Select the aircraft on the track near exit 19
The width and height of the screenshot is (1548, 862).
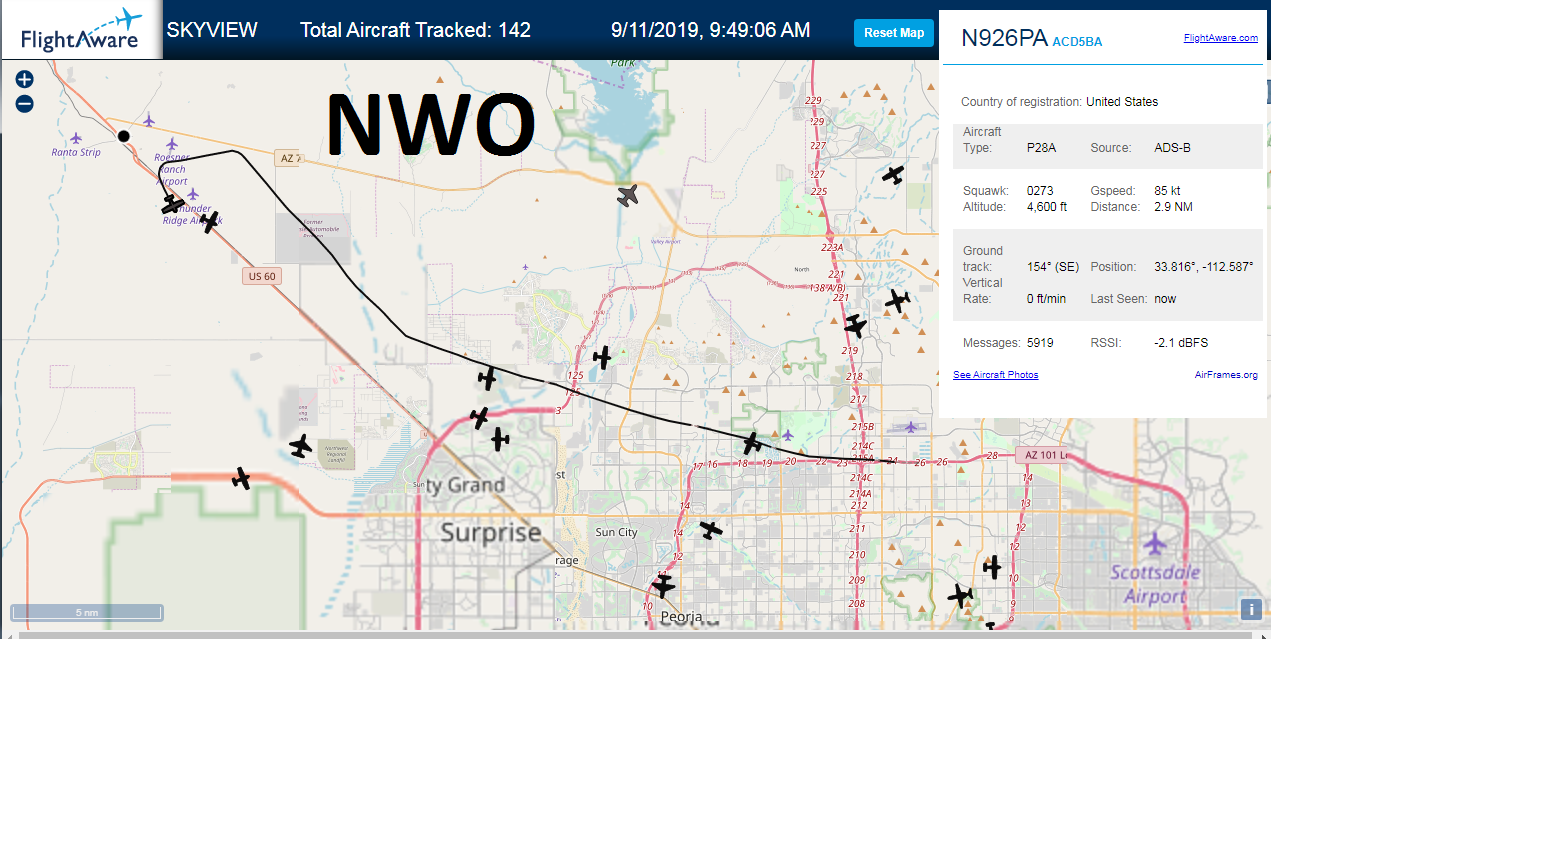tap(752, 442)
